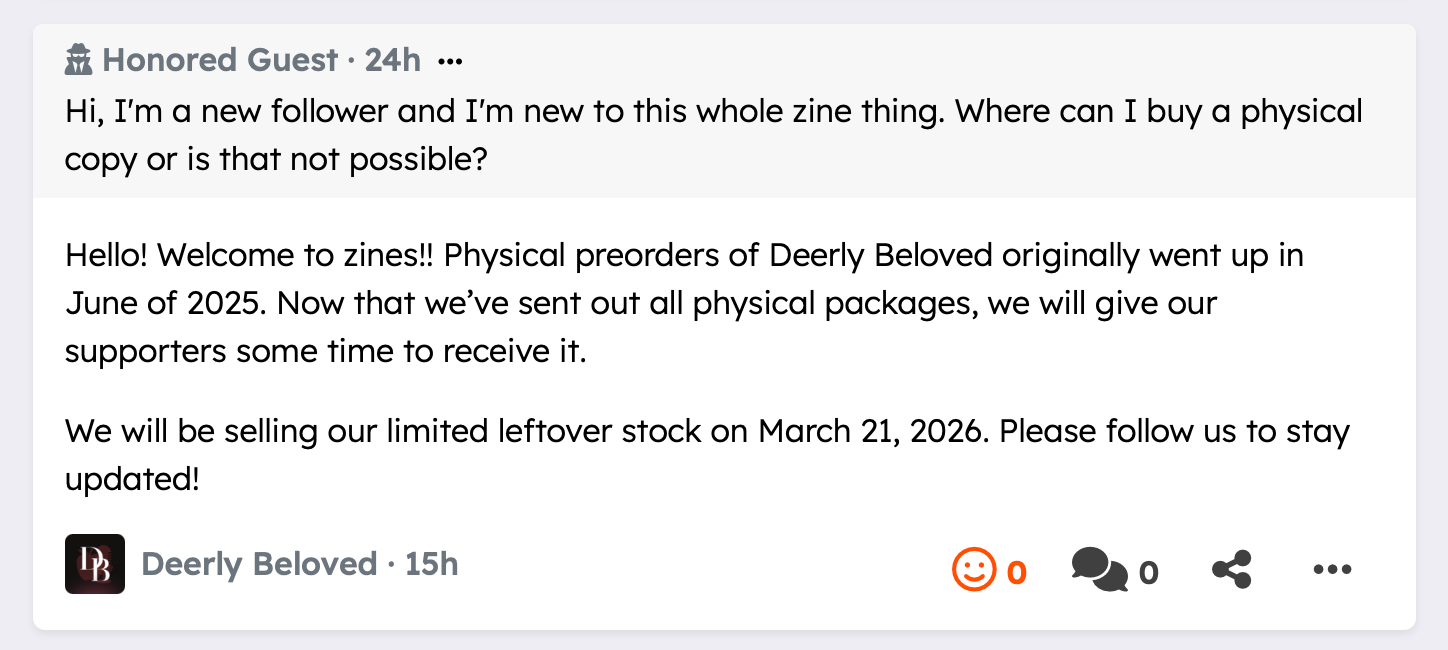The width and height of the screenshot is (1448, 650).
Task: Open more options ellipsis at bottom right
Action: 1332,570
